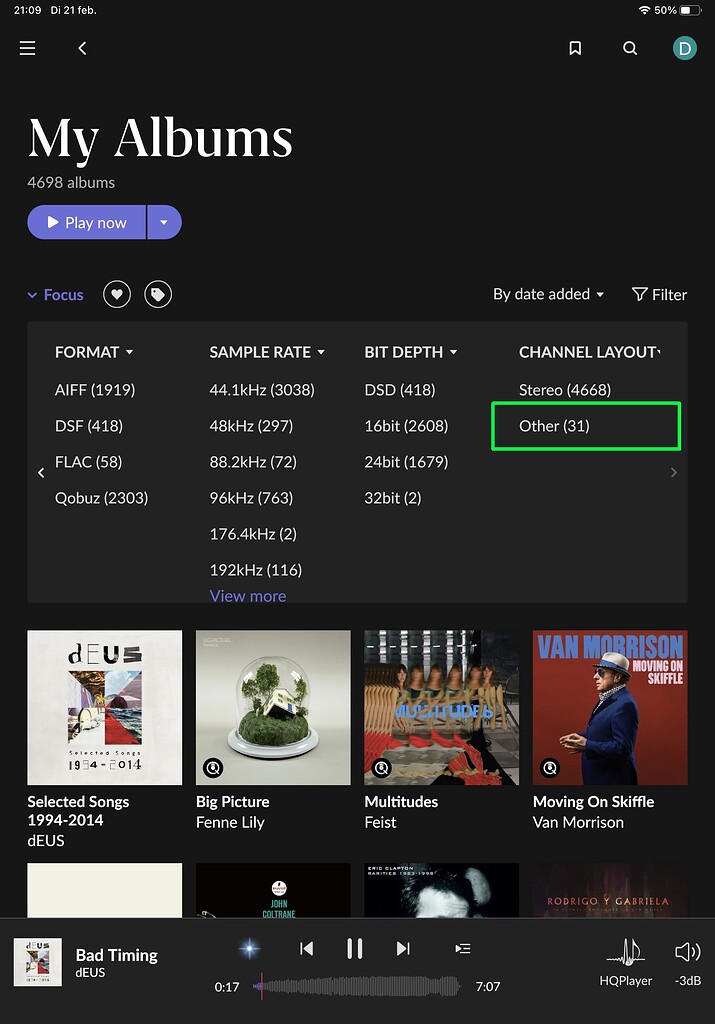This screenshot has width=715, height=1024.
Task: Select the tag focus icon
Action: 158,294
